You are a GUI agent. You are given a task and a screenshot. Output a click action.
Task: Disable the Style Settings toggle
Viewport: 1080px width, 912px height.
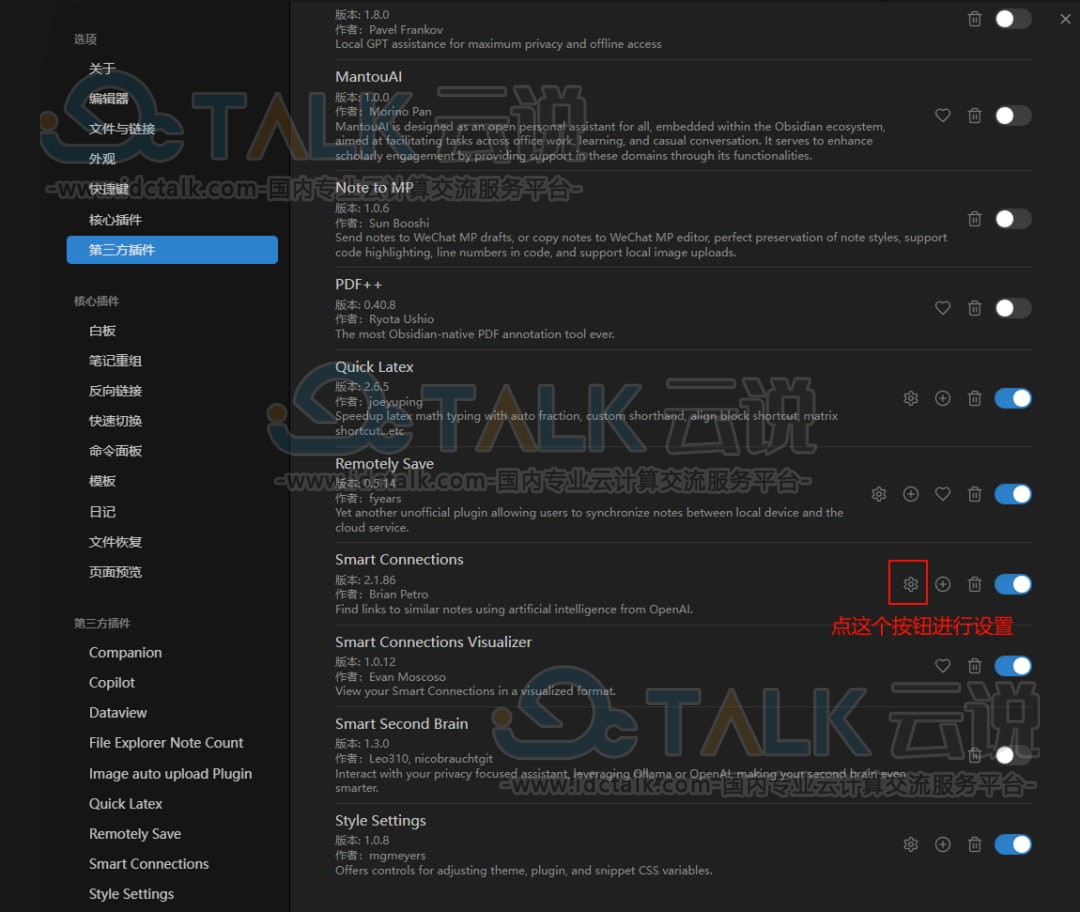tap(1012, 844)
